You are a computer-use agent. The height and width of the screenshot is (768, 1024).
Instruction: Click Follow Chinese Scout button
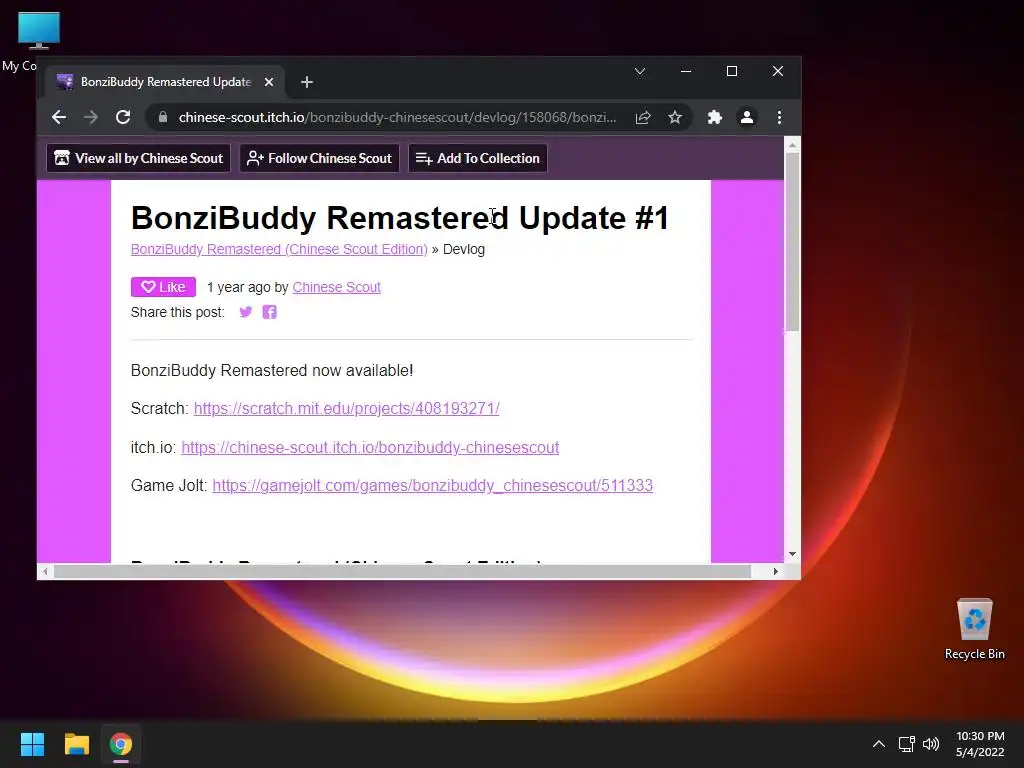click(319, 158)
